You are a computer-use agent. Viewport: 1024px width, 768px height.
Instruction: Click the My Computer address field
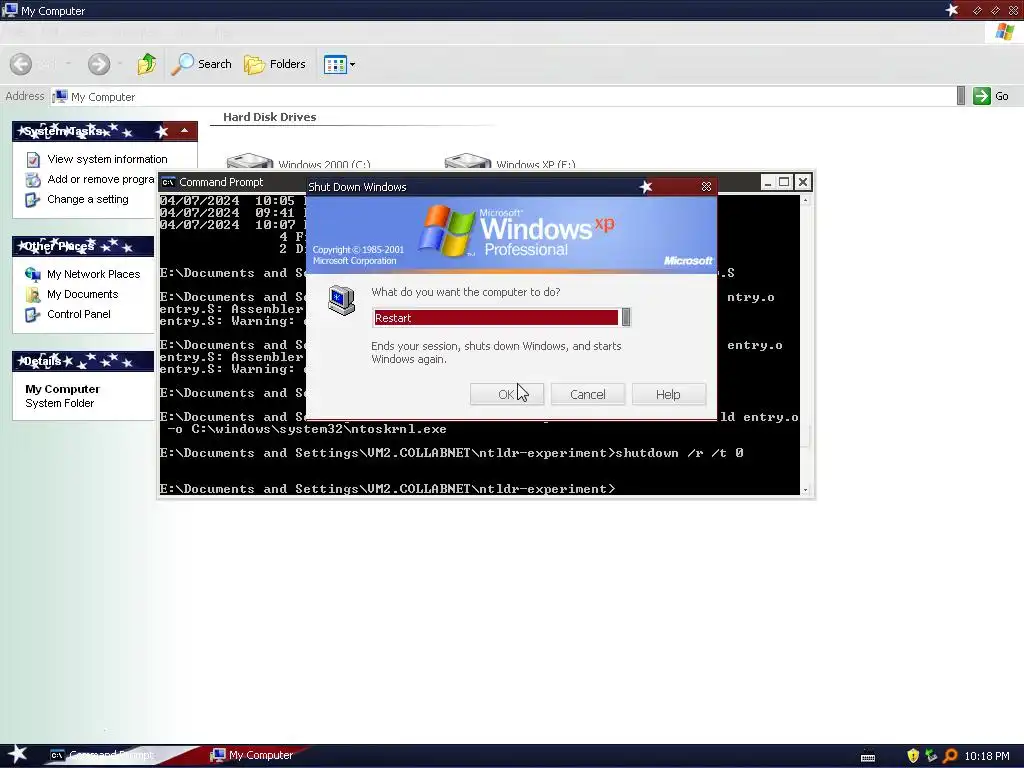click(503, 97)
